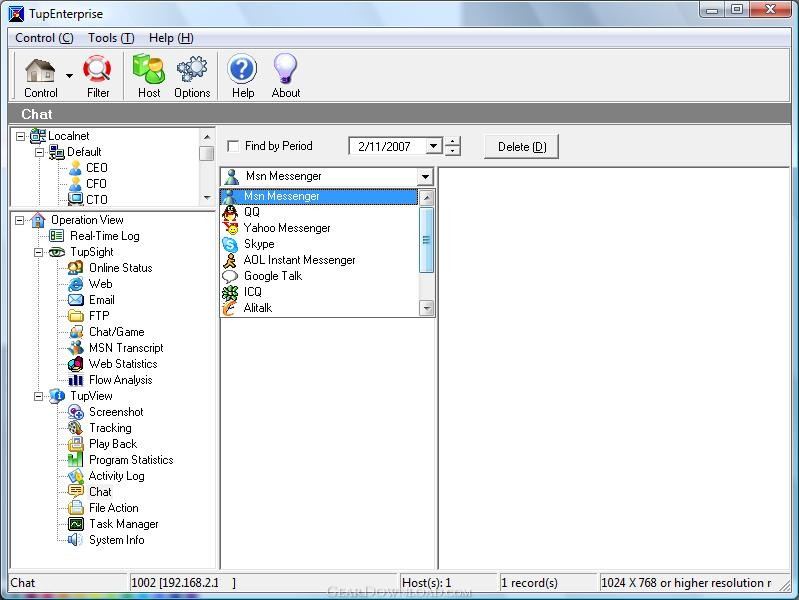Click the Delete (D) button
Screen dimensions: 799x600
tap(521, 147)
